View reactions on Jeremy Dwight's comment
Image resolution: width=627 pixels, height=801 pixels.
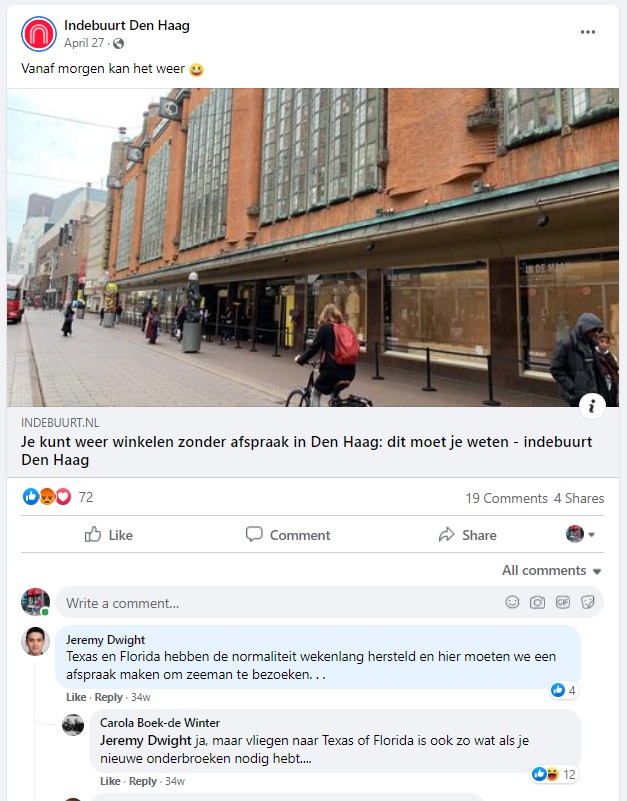click(x=563, y=690)
